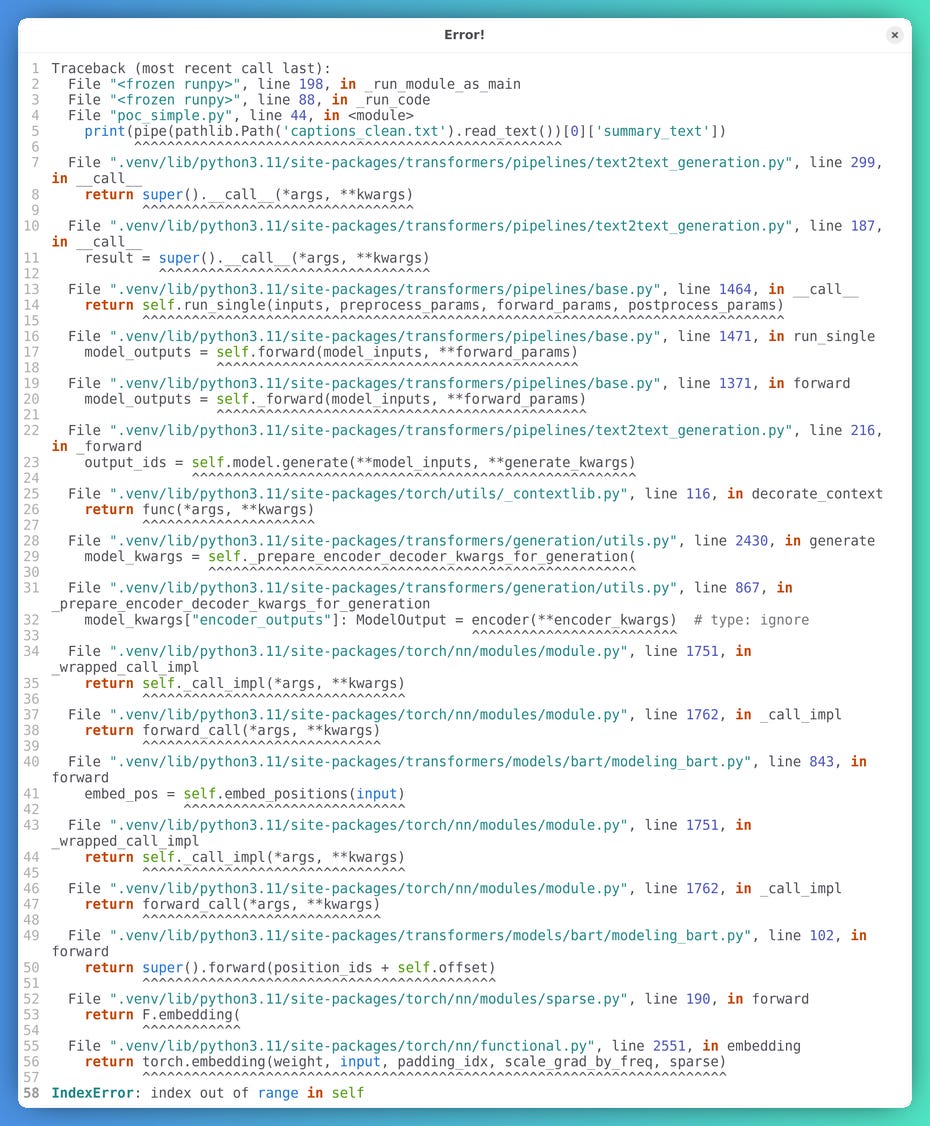This screenshot has height=1126, width=930.
Task: Click "return super().__call__(*args, **kwargs)" code
Action: click(x=248, y=195)
